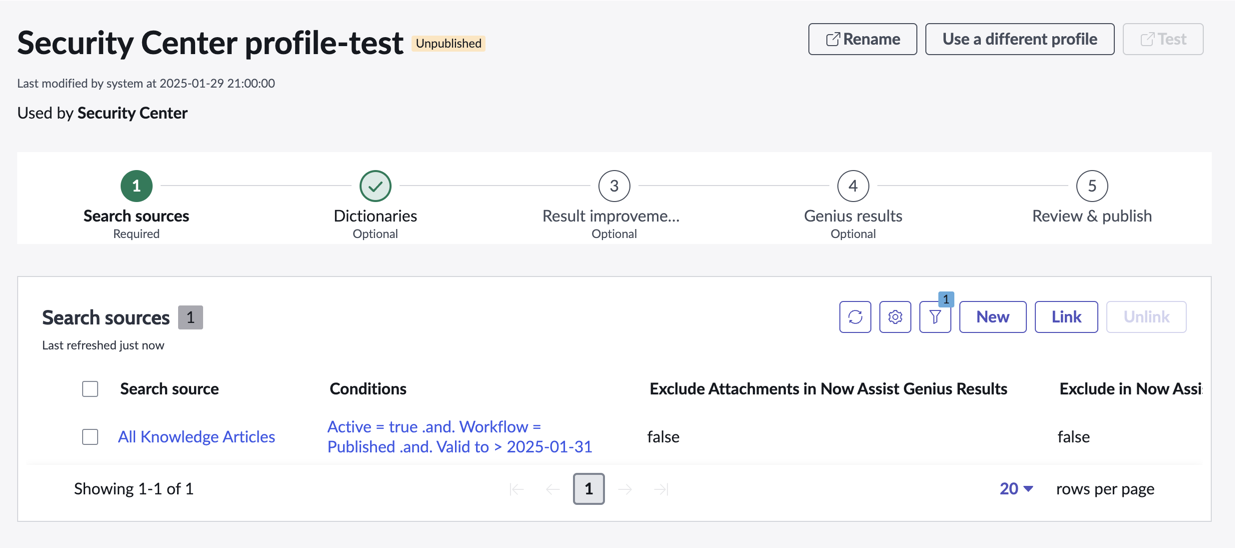
Task: Click the 'Last refreshed just now' text
Action: tap(103, 345)
